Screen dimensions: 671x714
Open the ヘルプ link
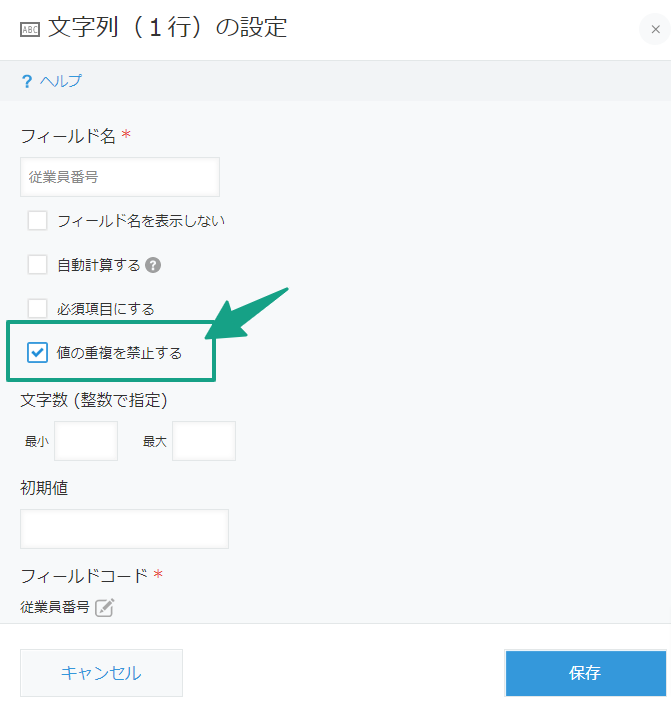(x=61, y=81)
